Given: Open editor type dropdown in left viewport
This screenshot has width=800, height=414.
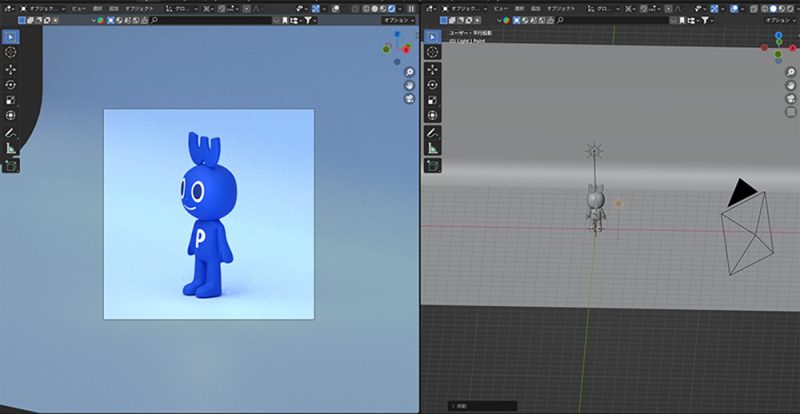Looking at the screenshot, I should point(8,9).
